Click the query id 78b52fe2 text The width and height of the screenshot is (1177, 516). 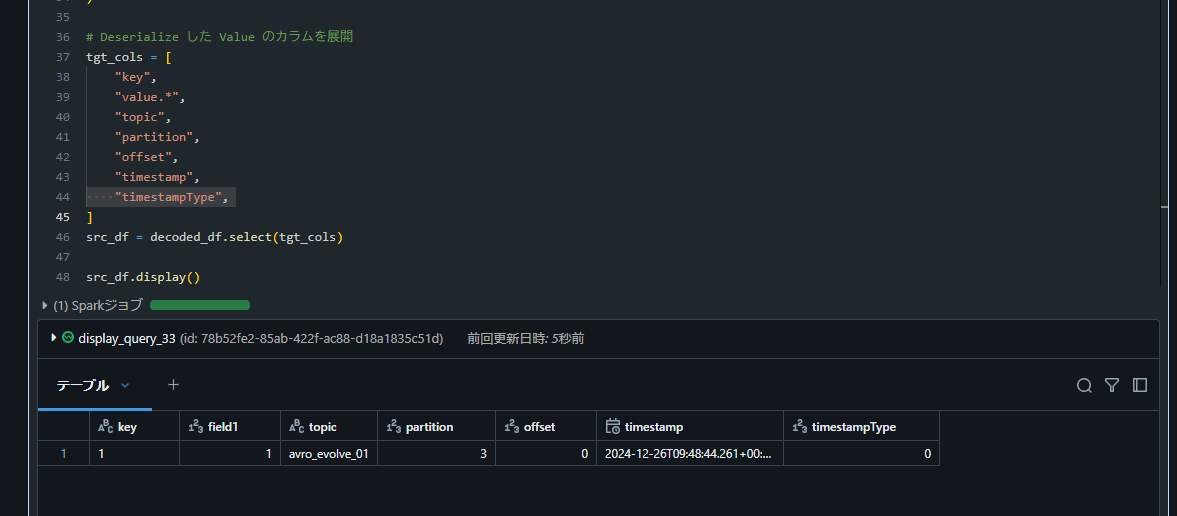tap(312, 339)
